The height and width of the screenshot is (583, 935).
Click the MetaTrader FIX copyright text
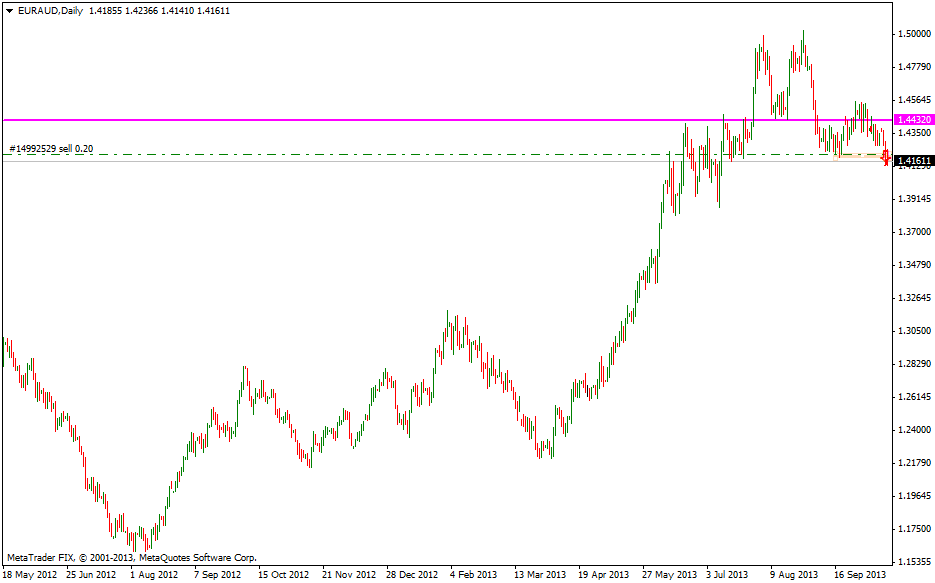point(131,557)
